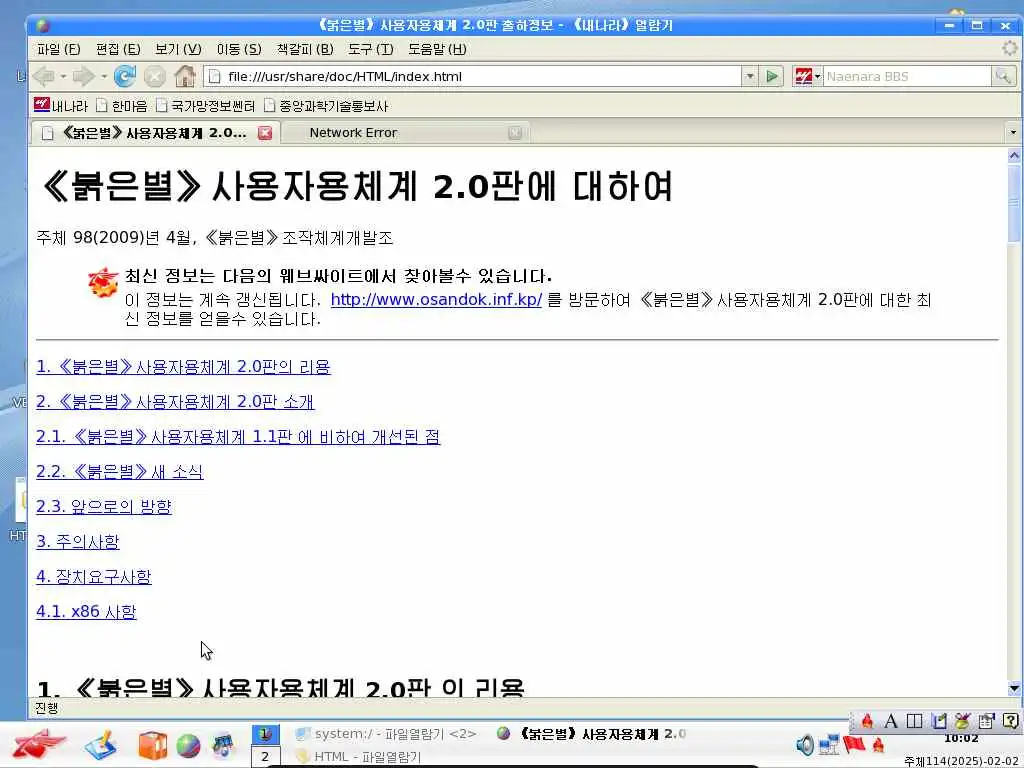This screenshot has height=768, width=1024.
Task: Click the scrollbar down arrow
Action: click(1014, 688)
